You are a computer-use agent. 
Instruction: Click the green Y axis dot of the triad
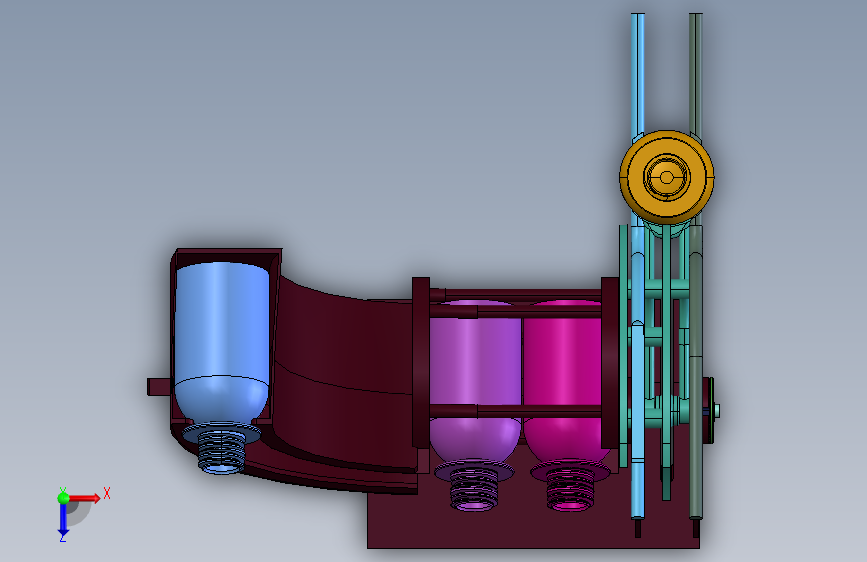tap(64, 498)
